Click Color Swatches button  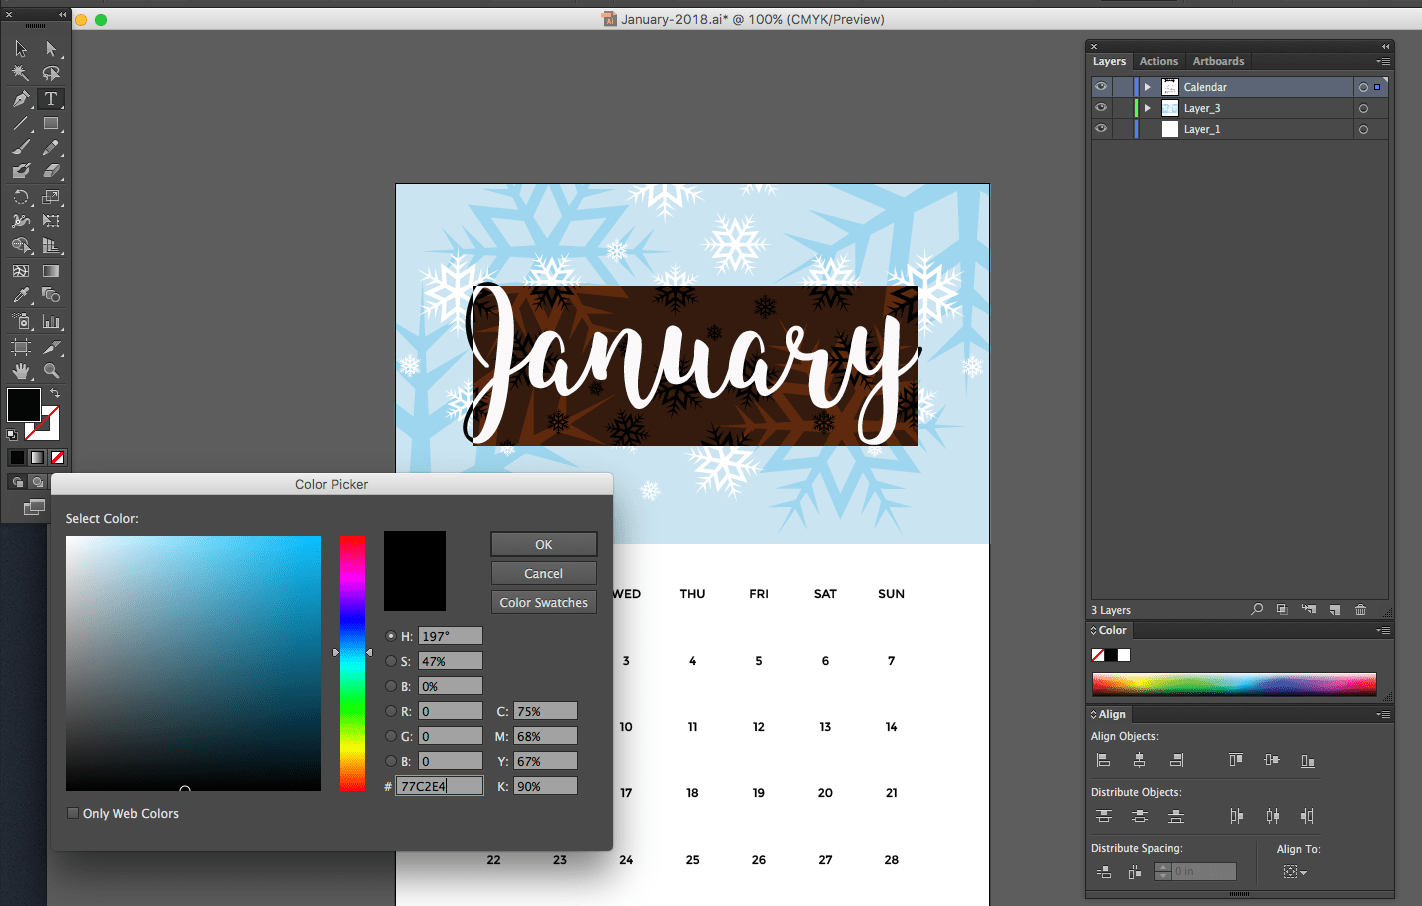(544, 602)
